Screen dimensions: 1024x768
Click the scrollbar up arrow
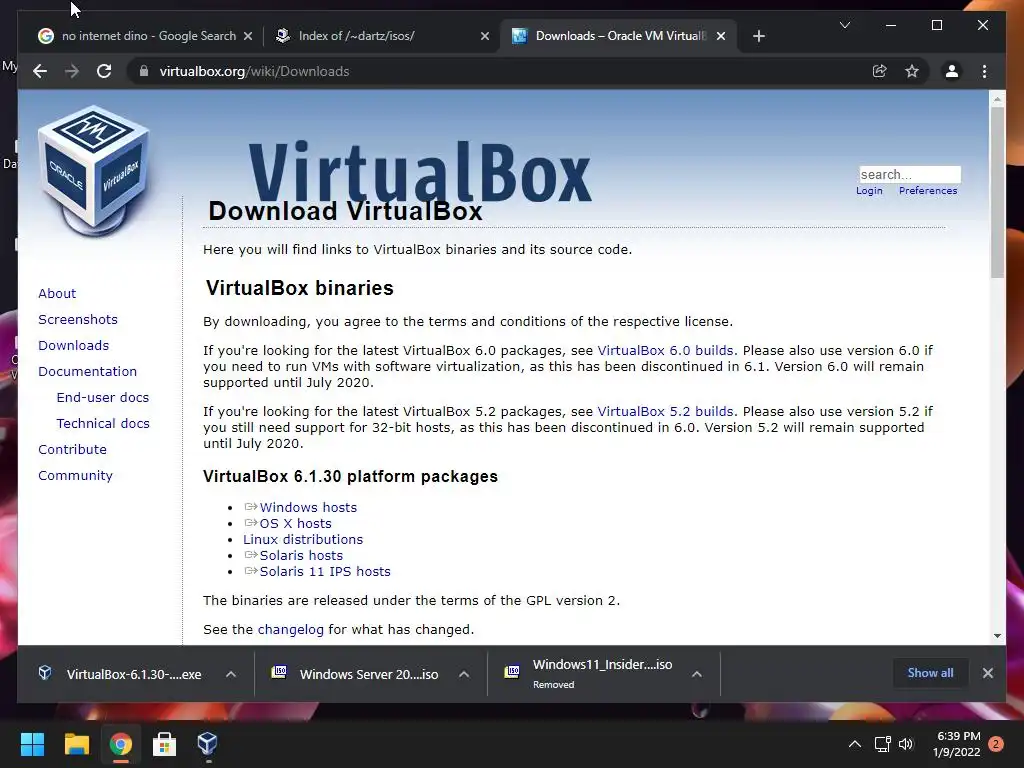click(x=997, y=99)
